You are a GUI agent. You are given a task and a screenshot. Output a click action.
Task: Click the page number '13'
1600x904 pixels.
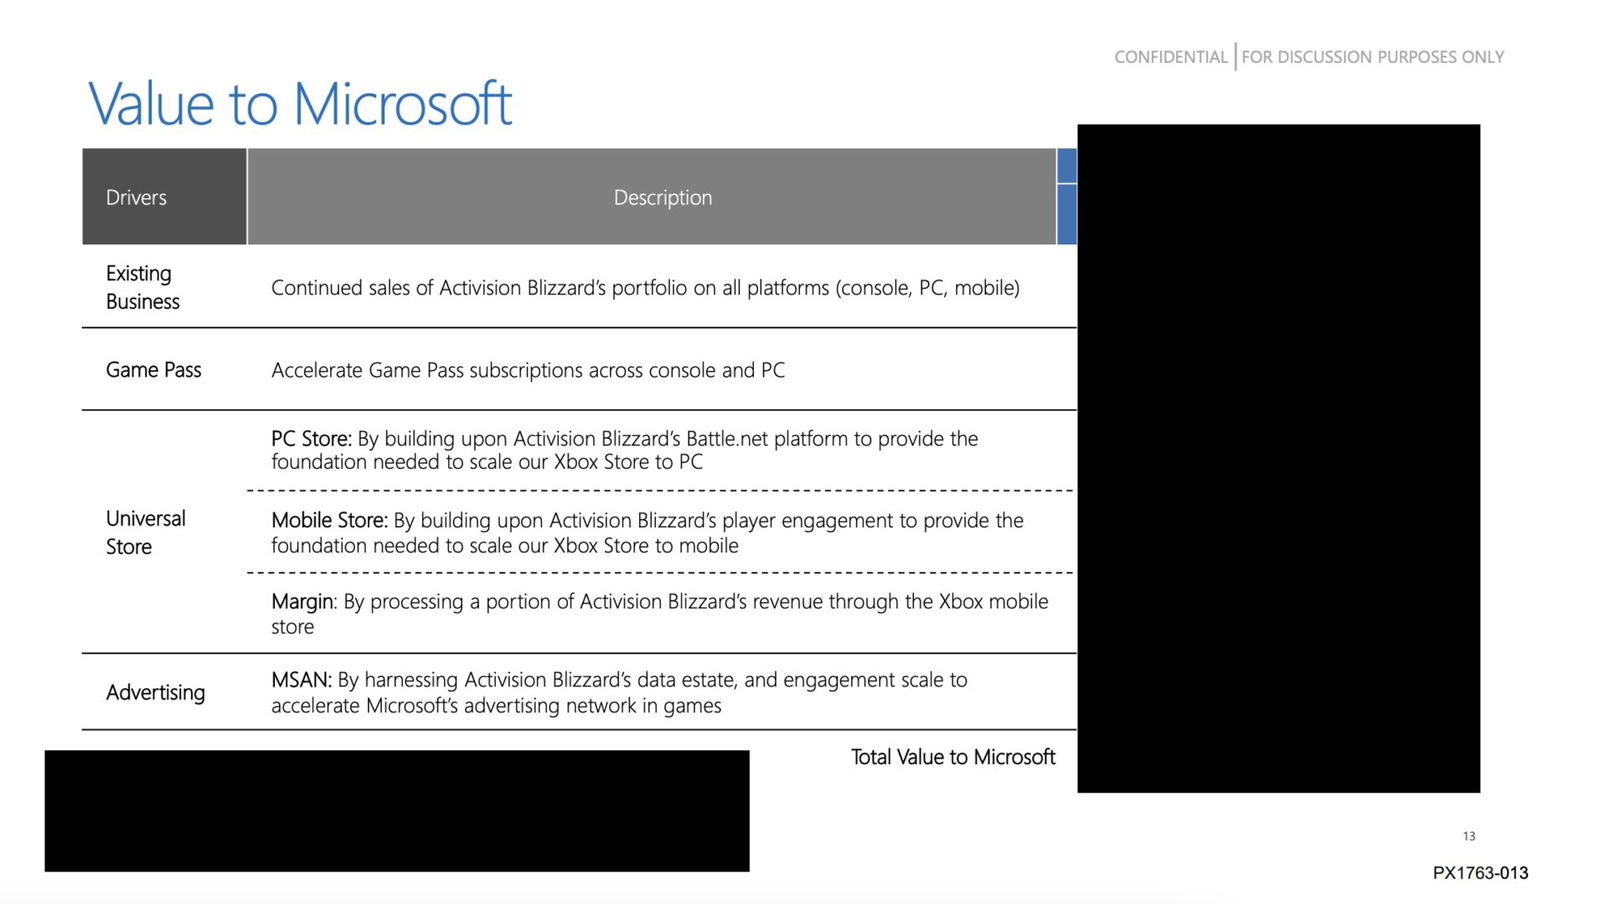pyautogui.click(x=1468, y=836)
